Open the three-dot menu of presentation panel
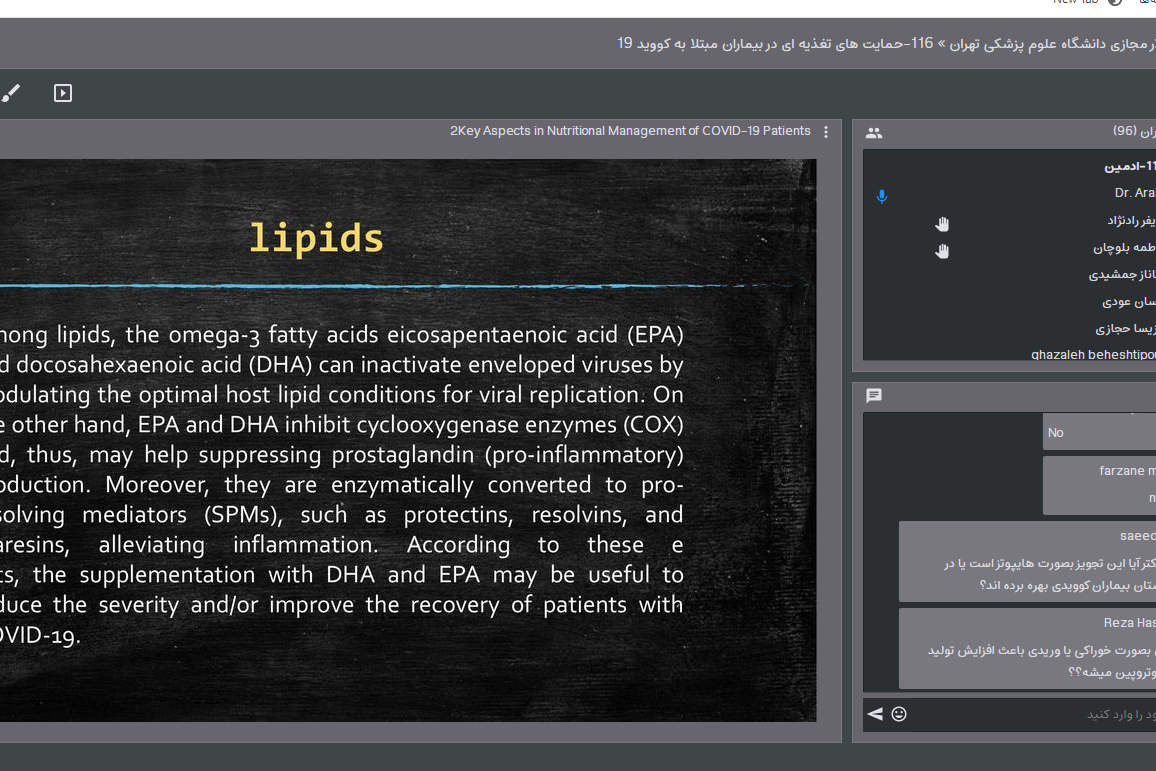Screen dimensions: 1156x771 [826, 132]
